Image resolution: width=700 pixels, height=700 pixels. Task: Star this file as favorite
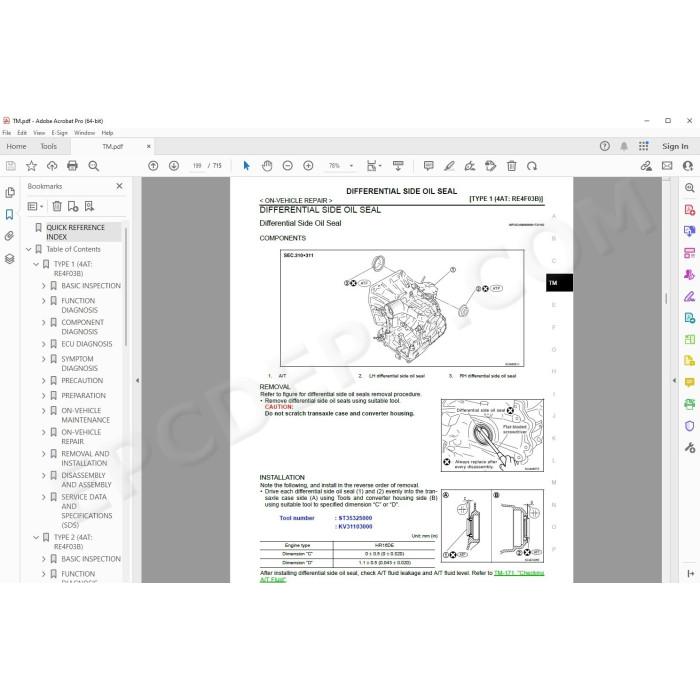point(31,166)
